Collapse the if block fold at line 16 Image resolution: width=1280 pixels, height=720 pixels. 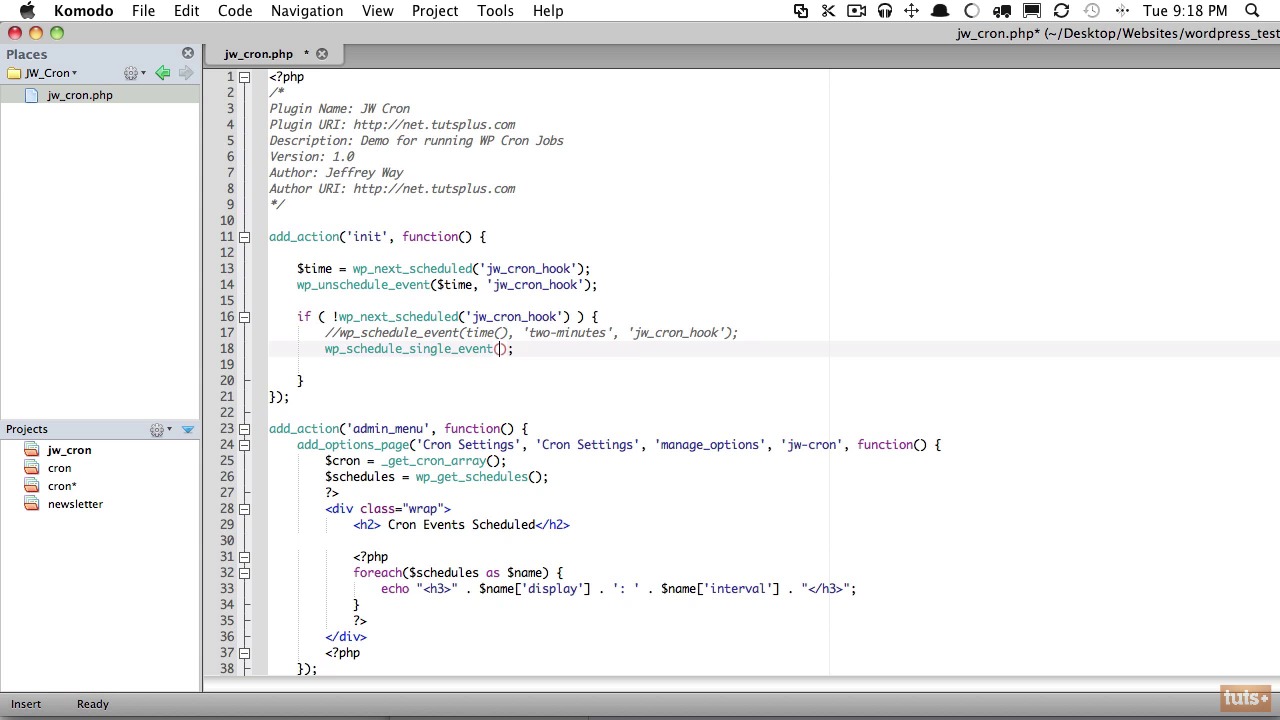coord(244,317)
